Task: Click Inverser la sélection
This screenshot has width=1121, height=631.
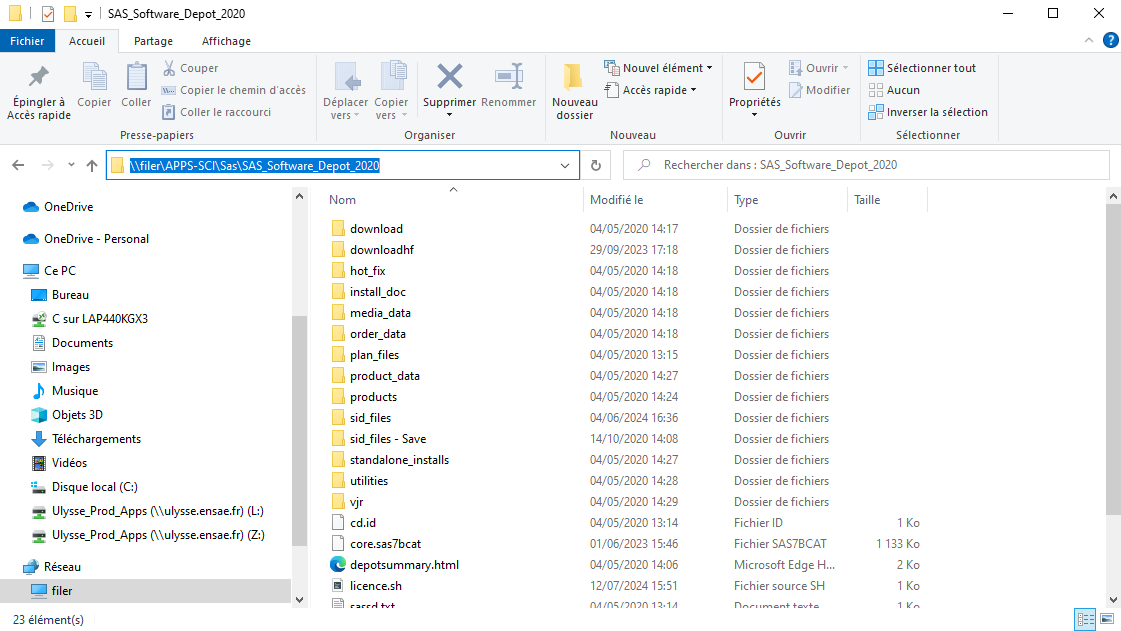Action: (928, 112)
